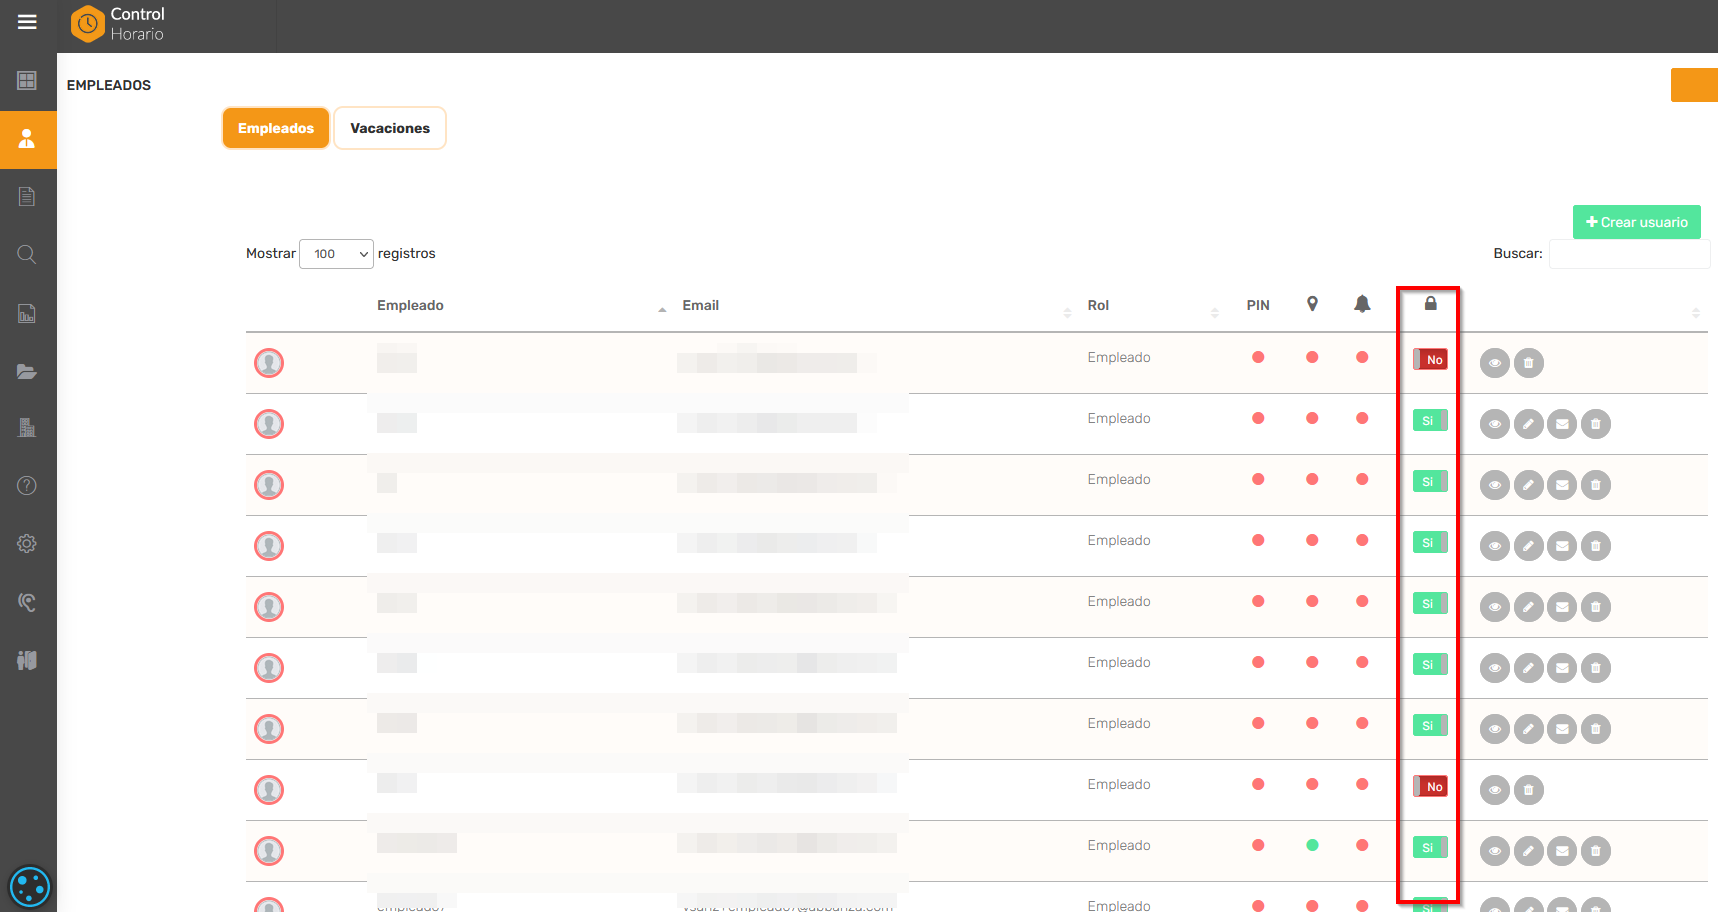
Task: Open the help question mark in the sidebar
Action: pyautogui.click(x=27, y=486)
